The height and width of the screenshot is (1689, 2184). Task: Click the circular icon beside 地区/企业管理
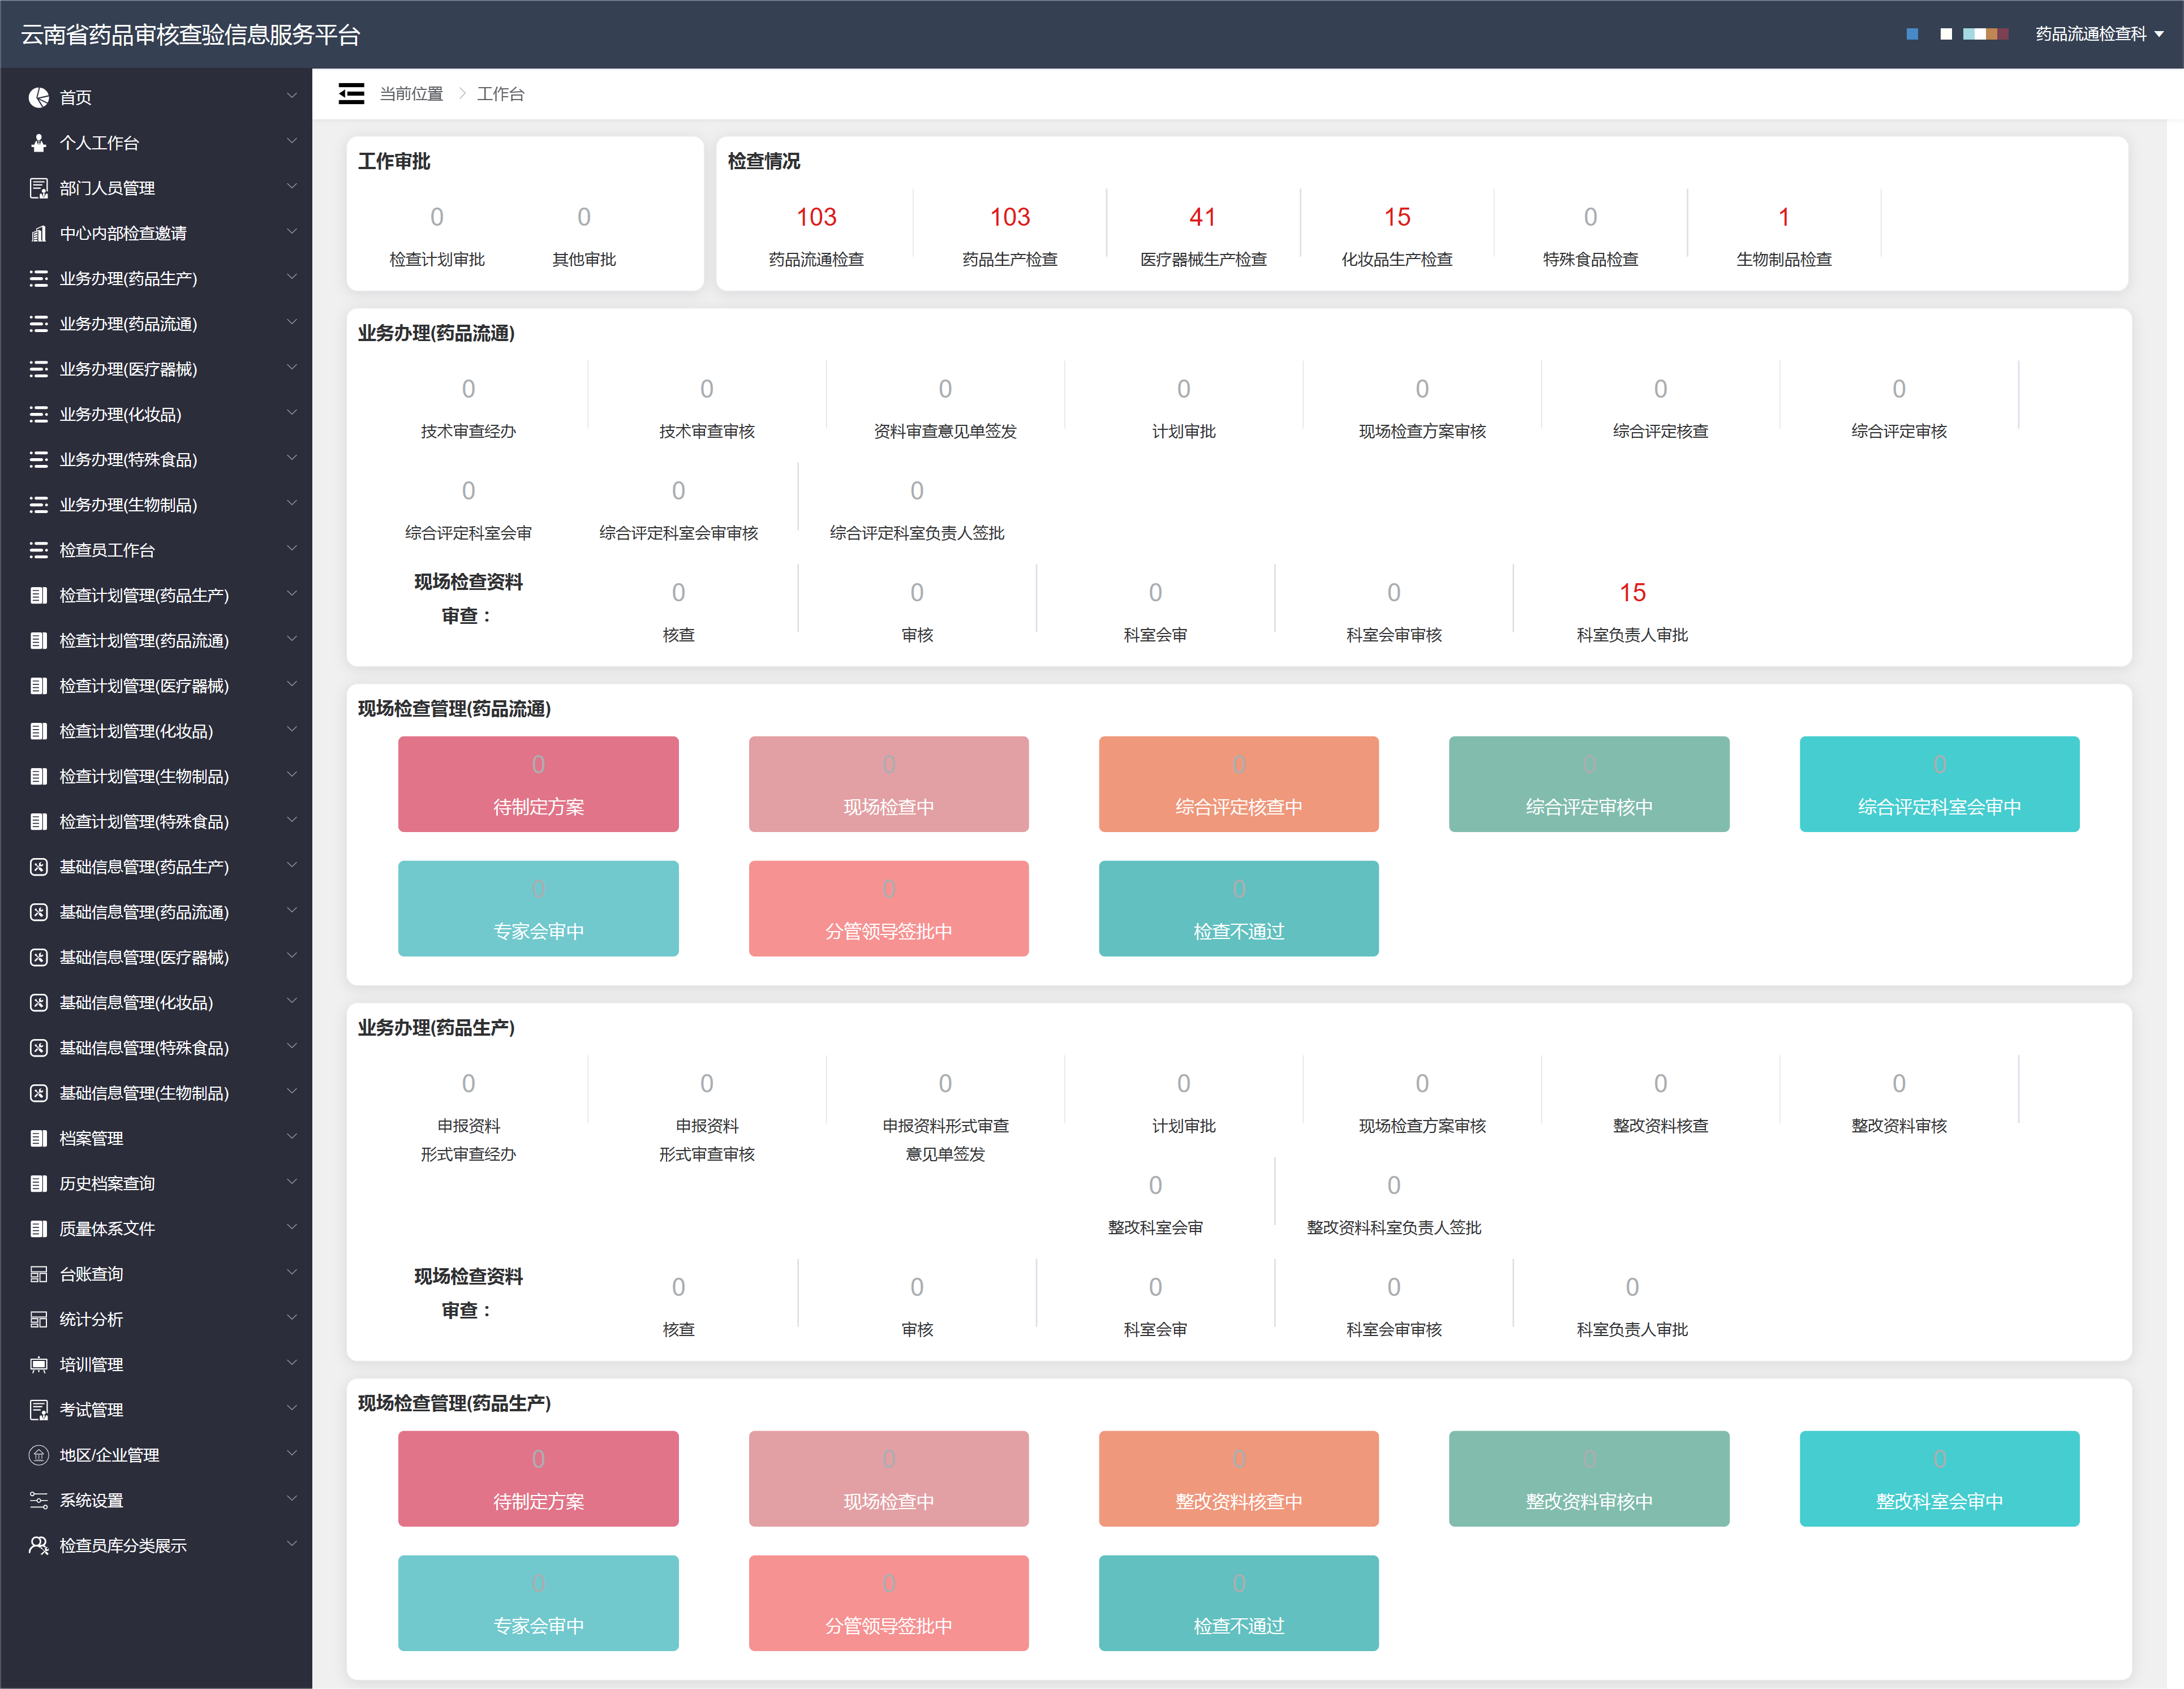click(38, 1455)
